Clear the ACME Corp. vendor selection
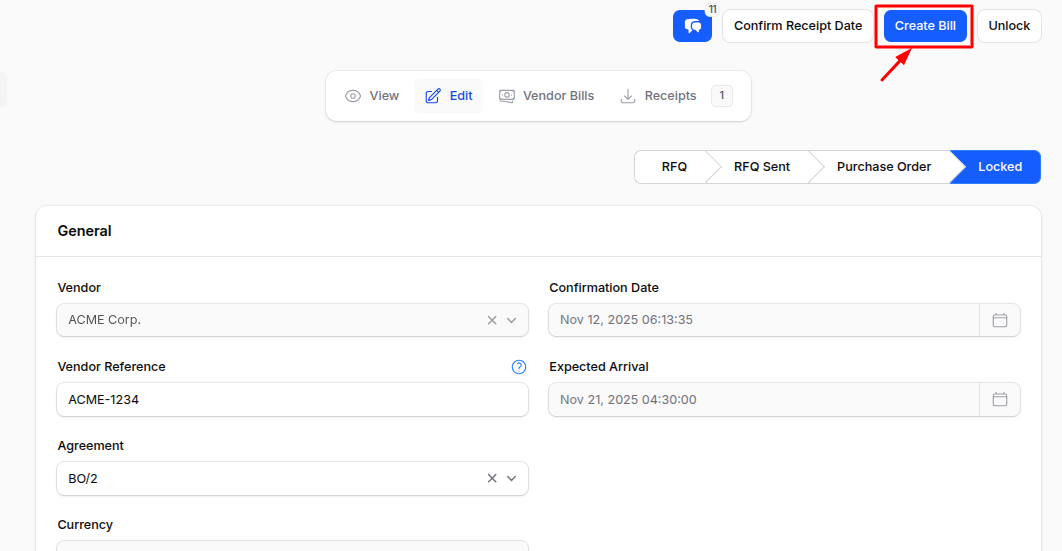Viewport: 1062px width, 551px height. 492,320
